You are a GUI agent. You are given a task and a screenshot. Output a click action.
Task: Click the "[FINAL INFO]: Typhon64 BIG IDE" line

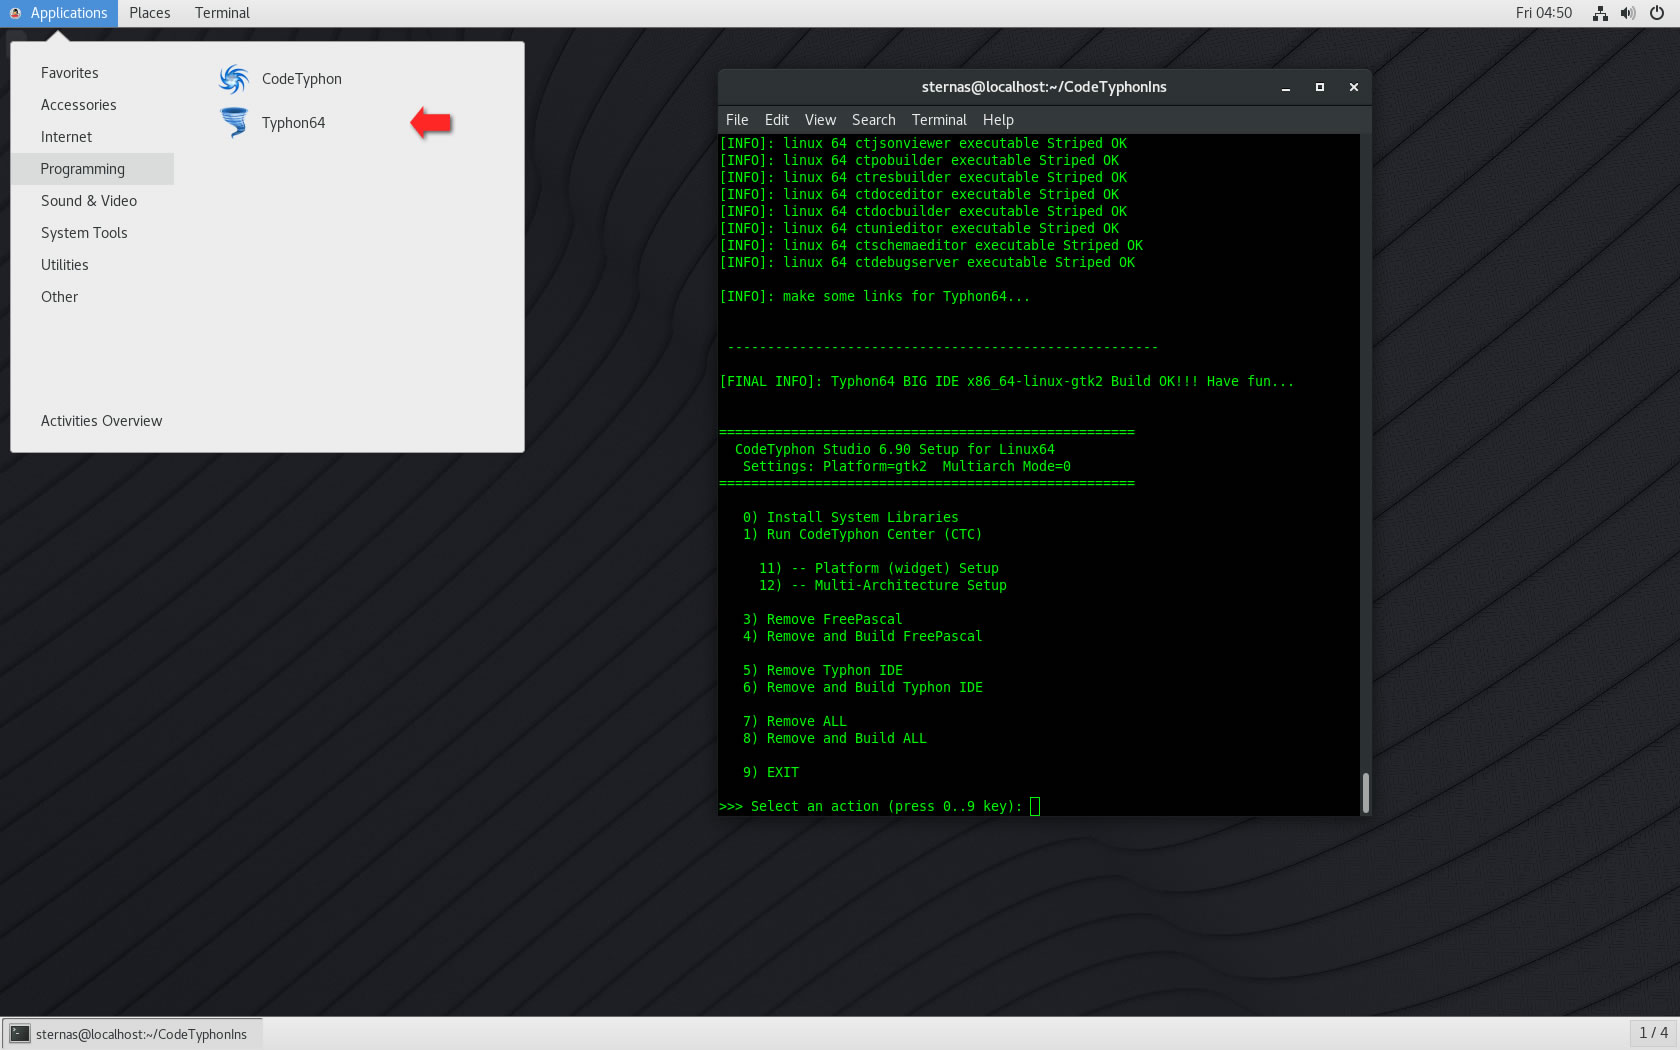tap(1006, 381)
